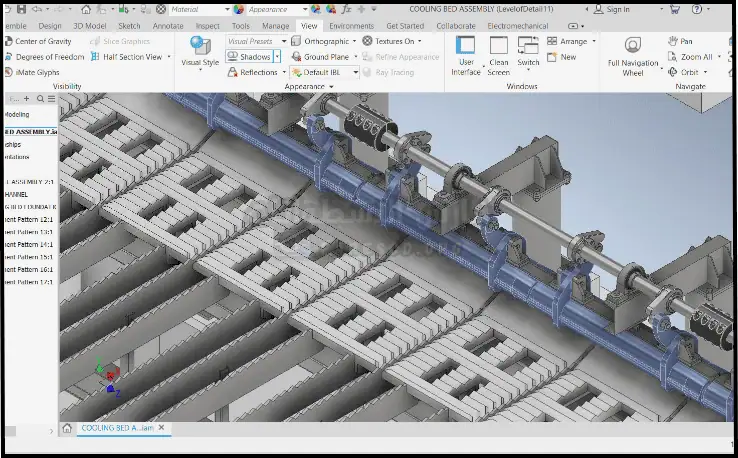The height and width of the screenshot is (458, 738).
Task: Click the home icon in the document tab bar
Action: [67, 428]
